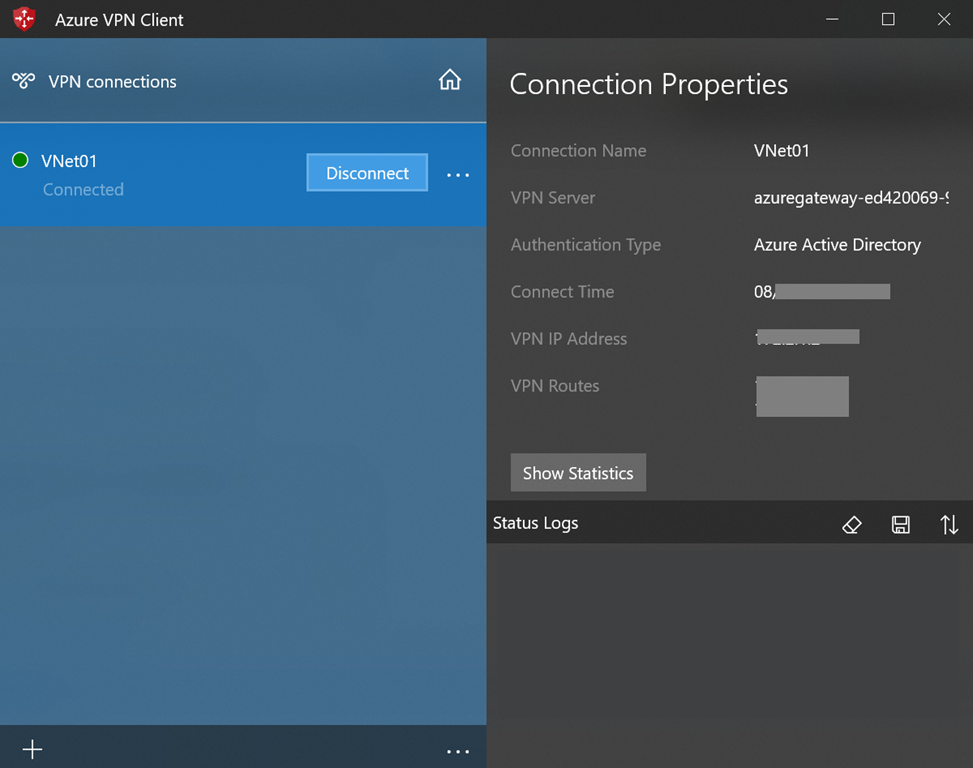Select the Connection Name value VNet01

click(781, 151)
